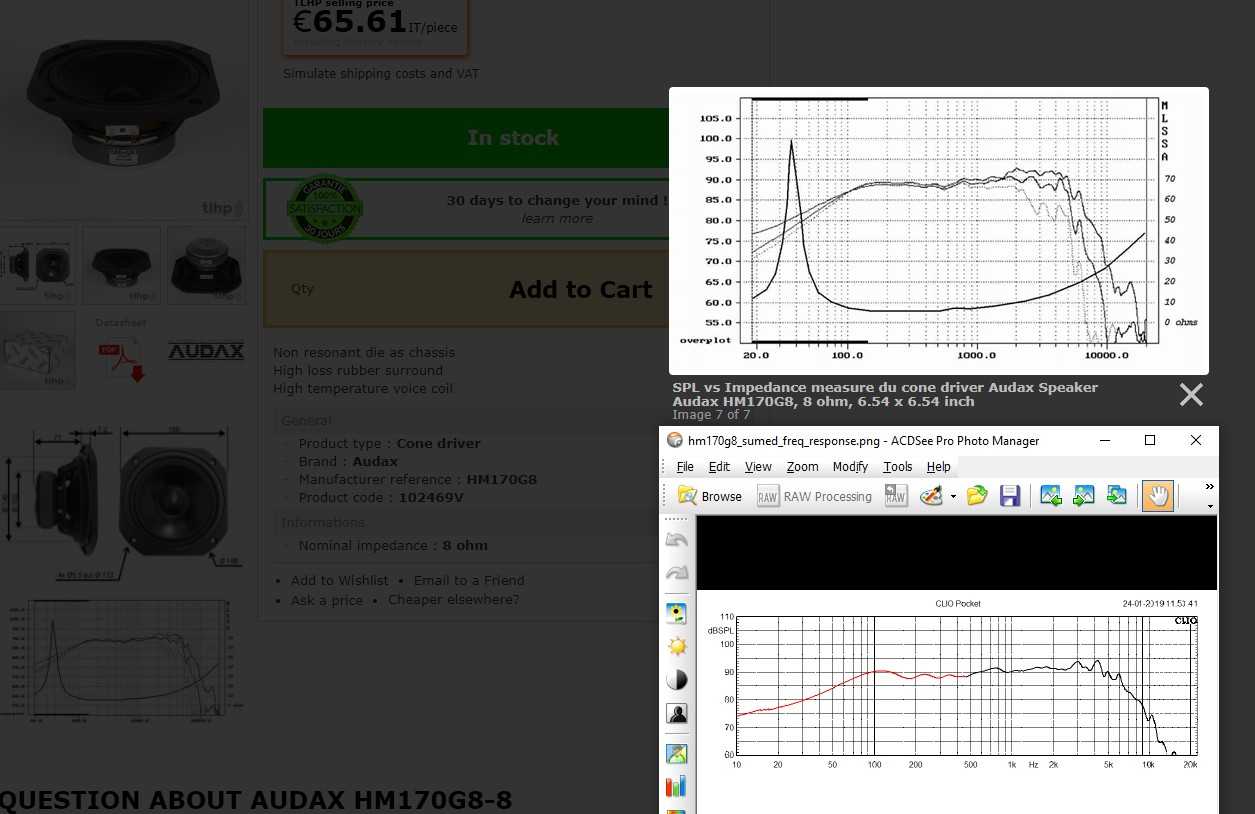1255x814 pixels.
Task: Click Simulate shipping costs and VAT link
Action: tap(381, 74)
